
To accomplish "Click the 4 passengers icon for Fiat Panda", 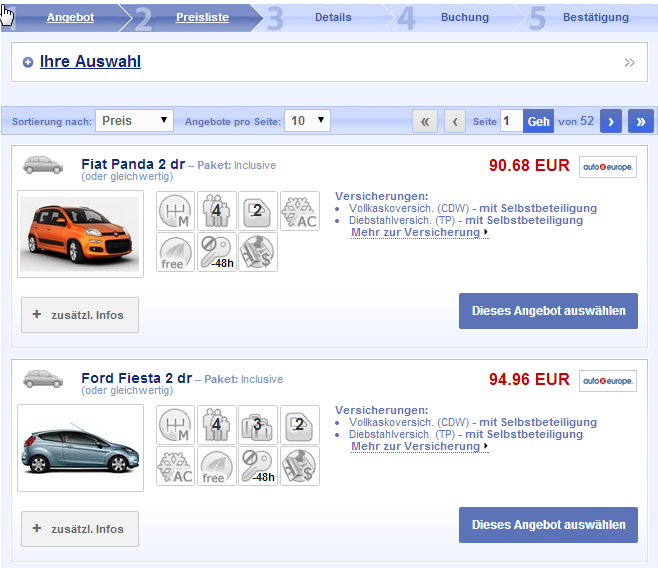I will coord(217,211).
